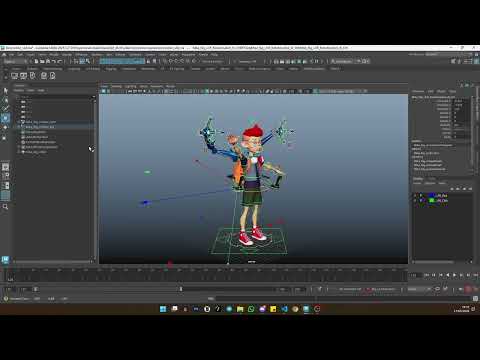Open Visual Studio Code from the taskbar

(x=284, y=309)
